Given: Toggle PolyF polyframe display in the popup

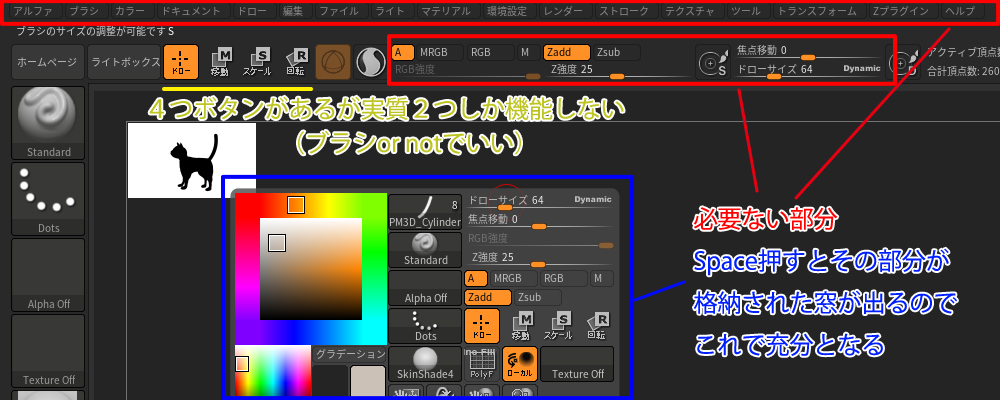Looking at the screenshot, I should point(482,364).
